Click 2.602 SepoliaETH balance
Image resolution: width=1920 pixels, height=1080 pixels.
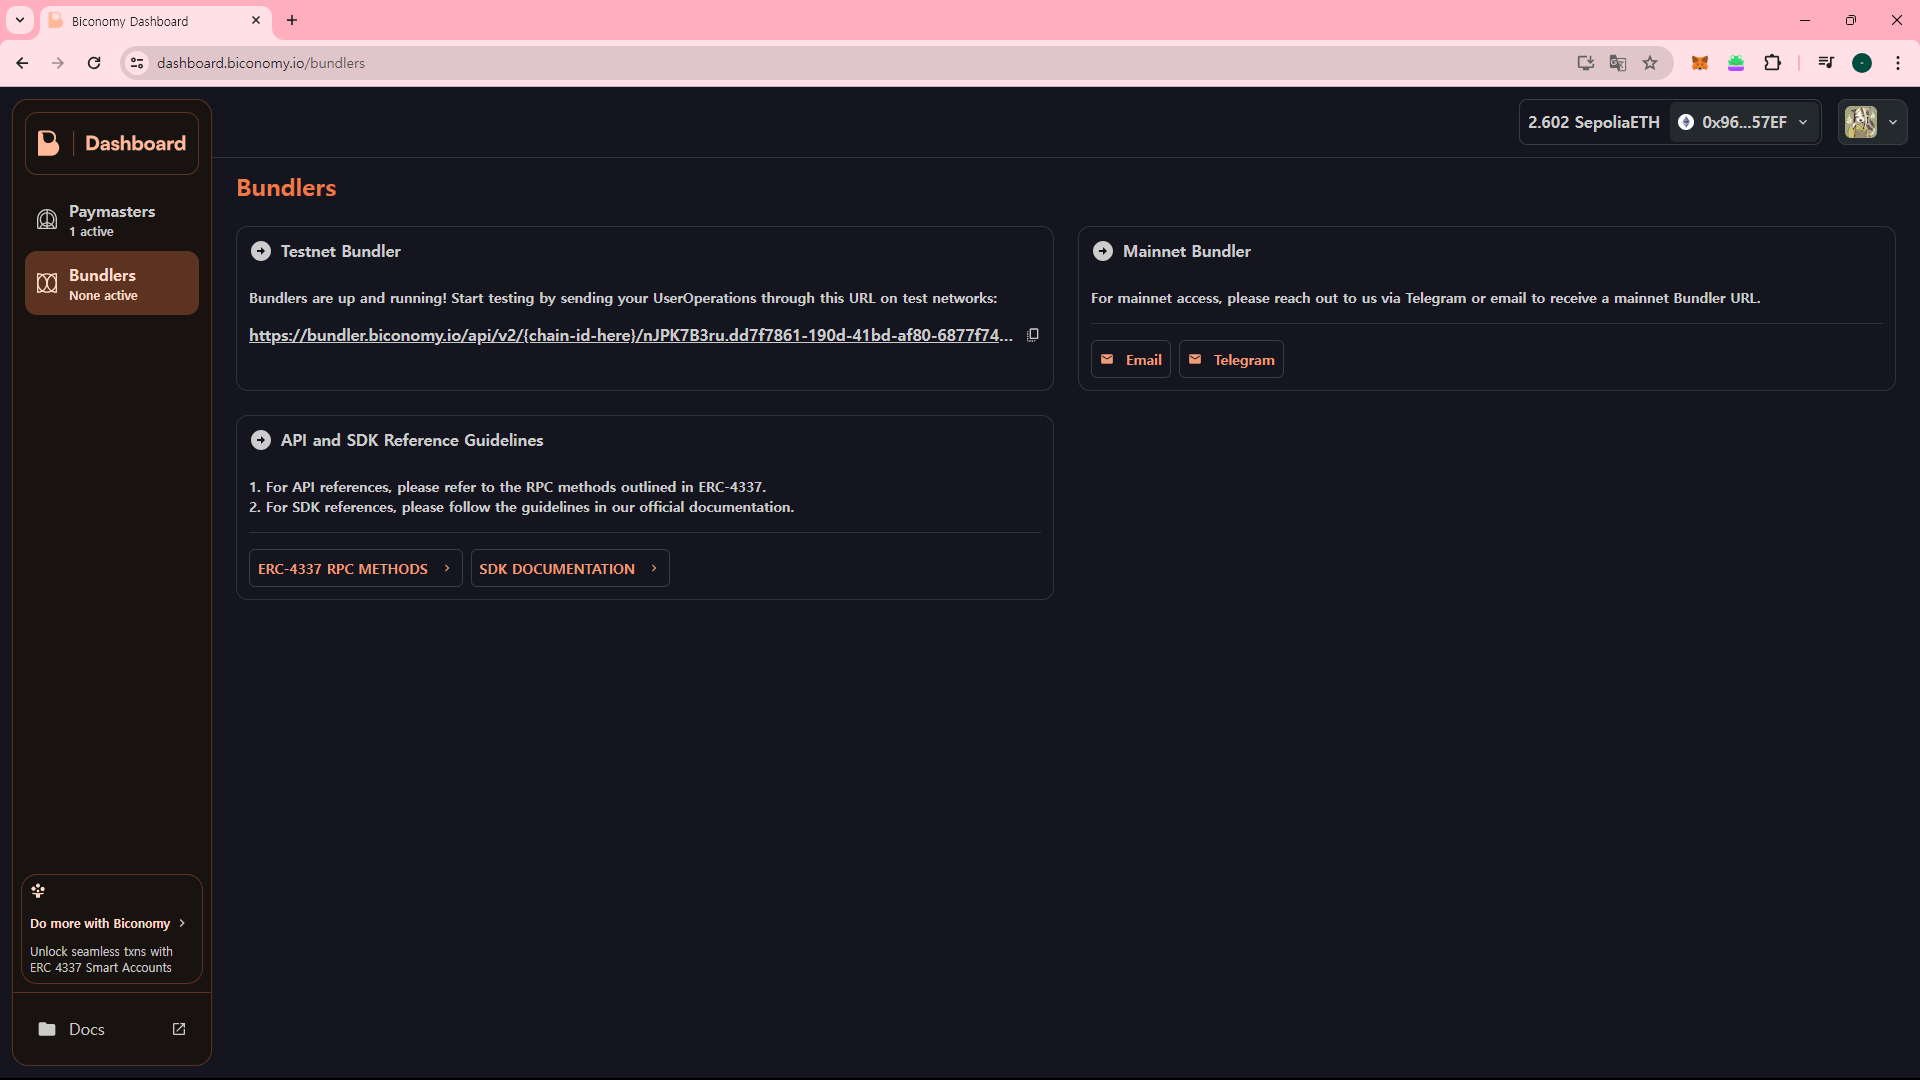[x=1594, y=122]
